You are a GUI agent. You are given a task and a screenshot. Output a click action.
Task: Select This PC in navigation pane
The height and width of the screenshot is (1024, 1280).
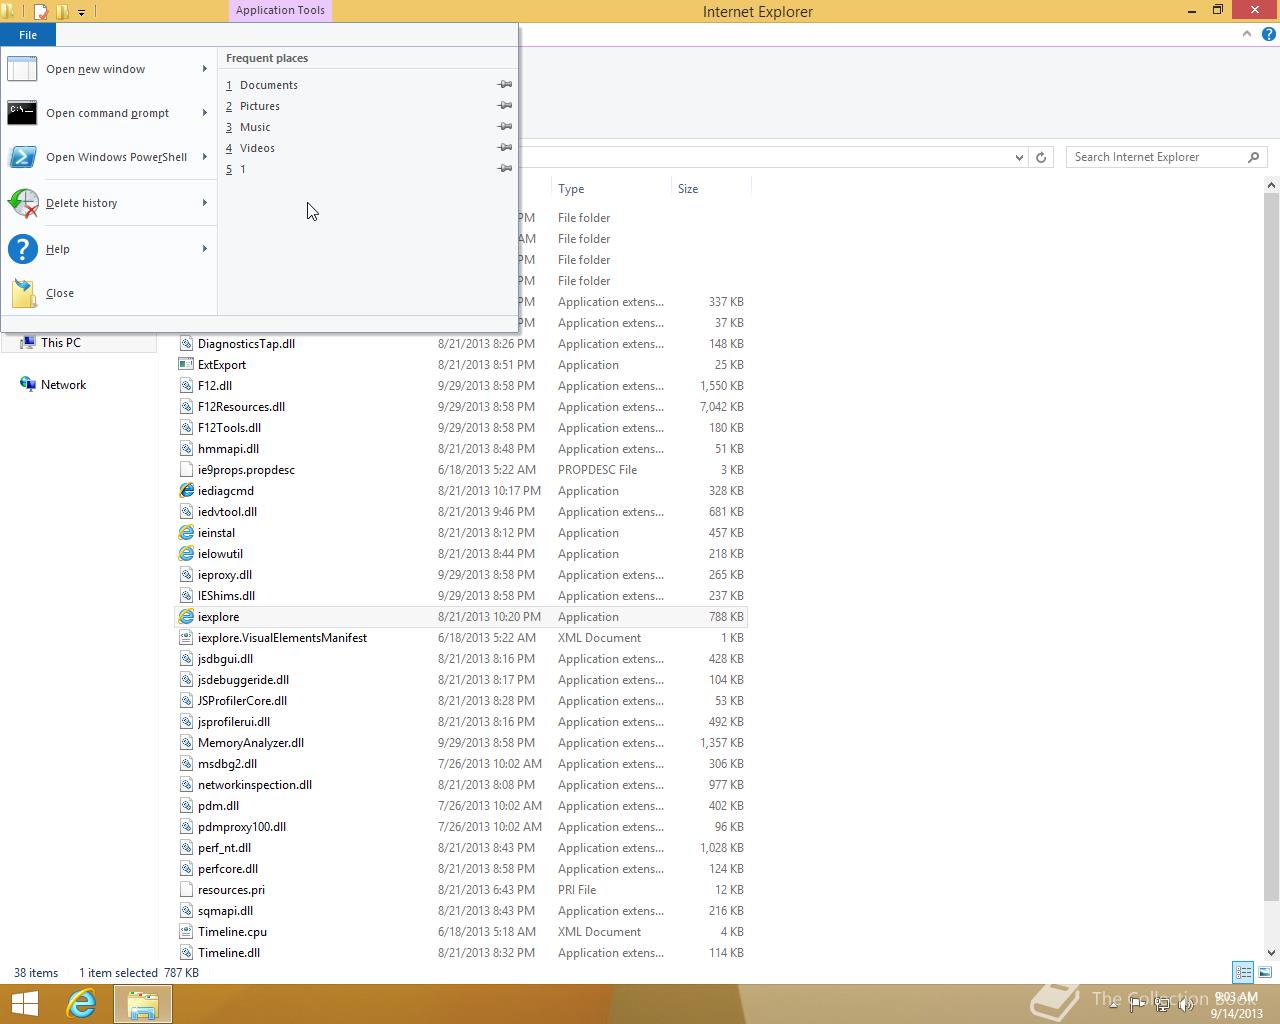coord(60,342)
